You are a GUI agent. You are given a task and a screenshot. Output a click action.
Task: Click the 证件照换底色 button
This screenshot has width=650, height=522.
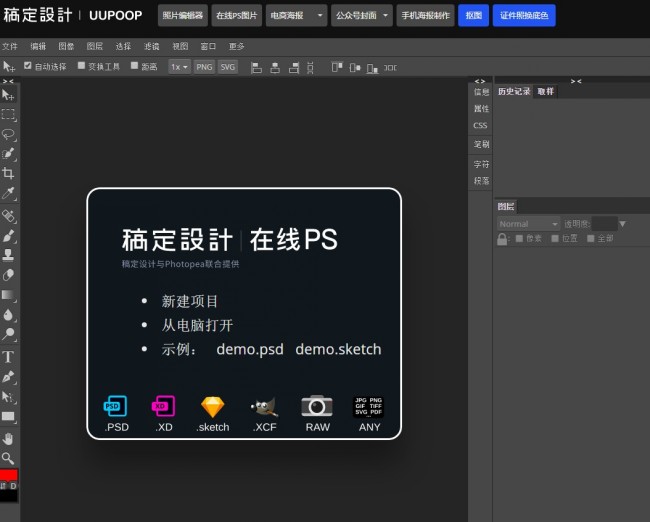coord(524,16)
